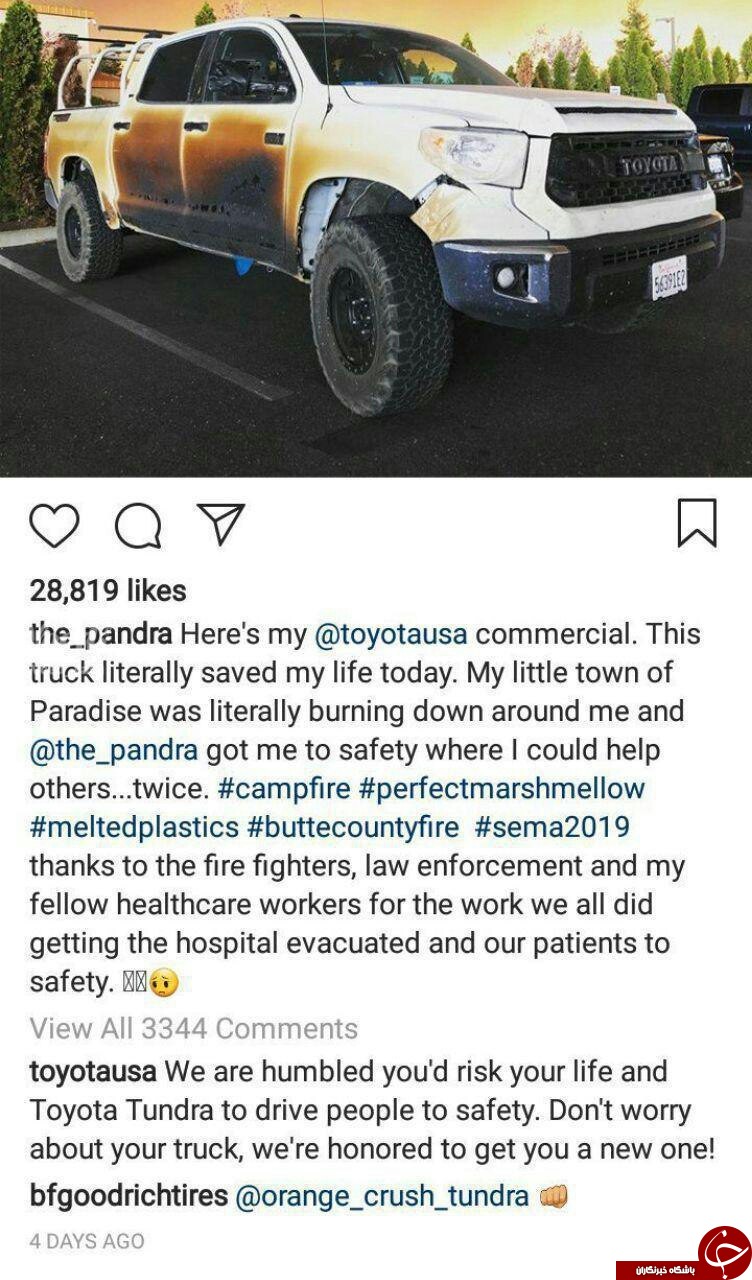Image resolution: width=752 pixels, height=1280 pixels.
Task: Open comments via speech bubble icon
Action: point(138,526)
